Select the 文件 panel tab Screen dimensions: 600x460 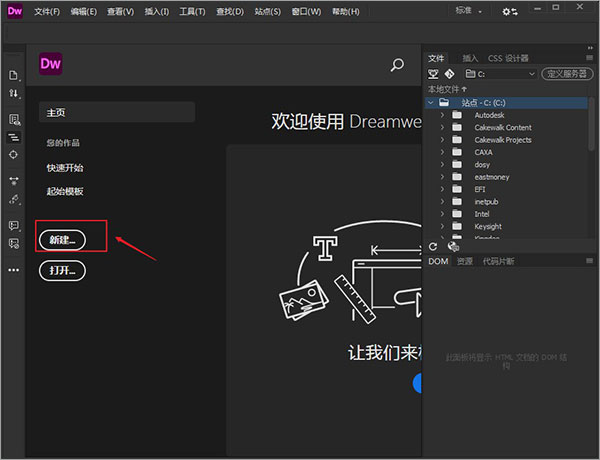[x=436, y=58]
